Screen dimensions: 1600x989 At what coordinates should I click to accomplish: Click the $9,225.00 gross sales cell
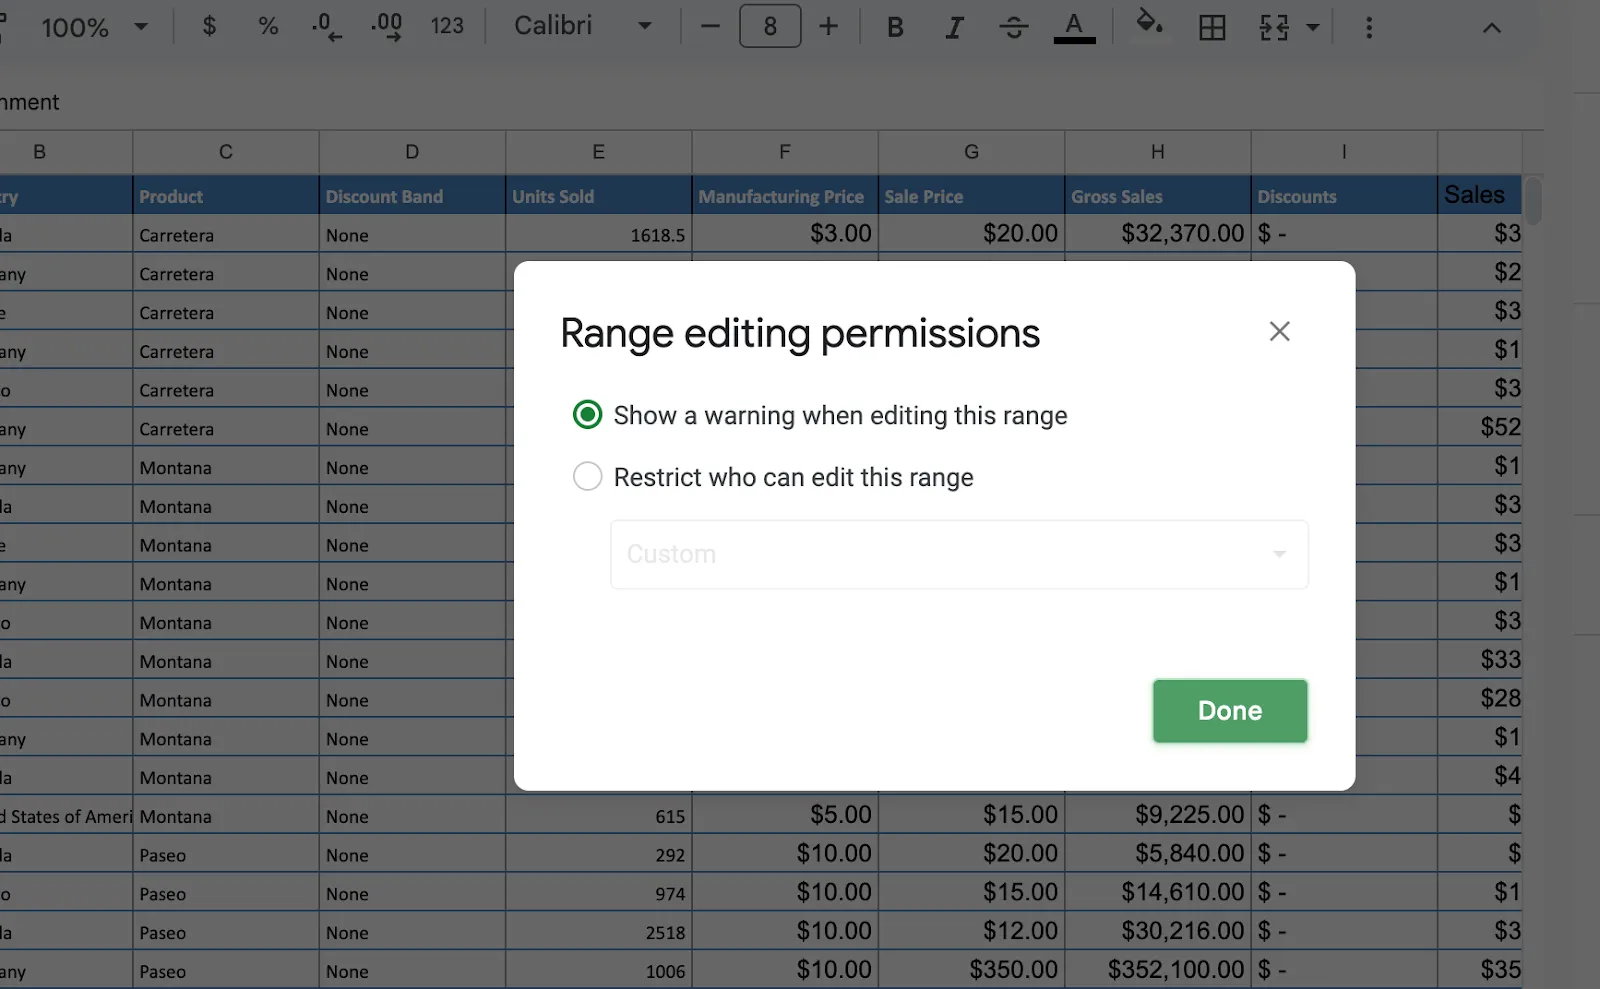tap(1157, 815)
